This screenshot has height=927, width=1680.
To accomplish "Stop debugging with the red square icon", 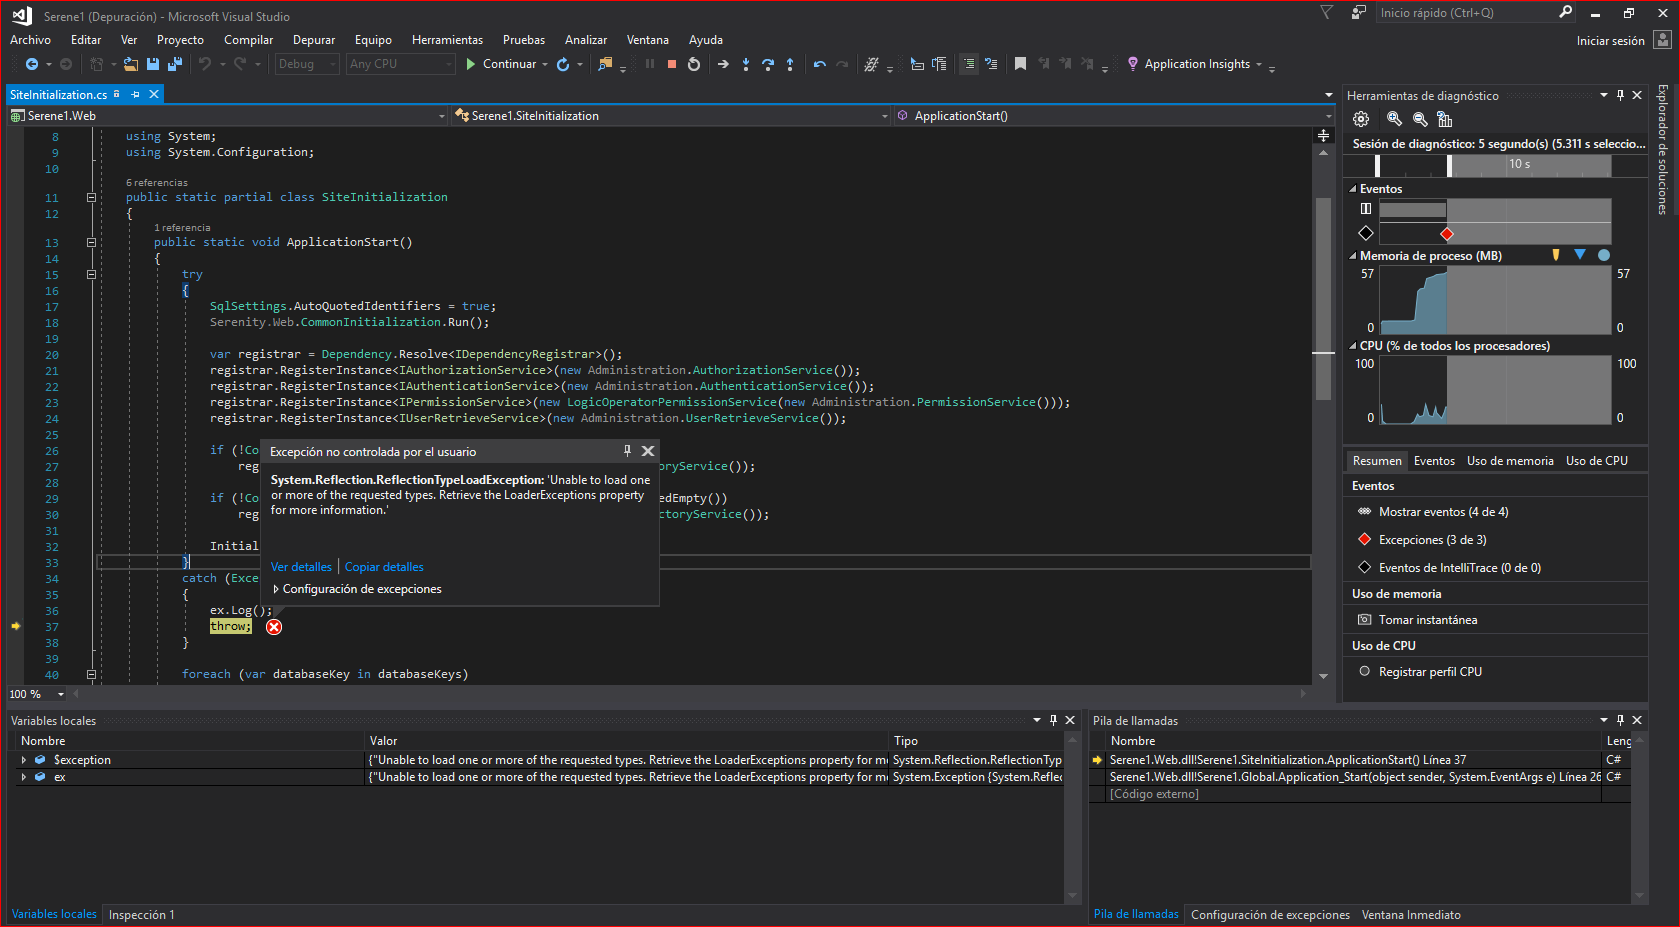I will 672,64.
